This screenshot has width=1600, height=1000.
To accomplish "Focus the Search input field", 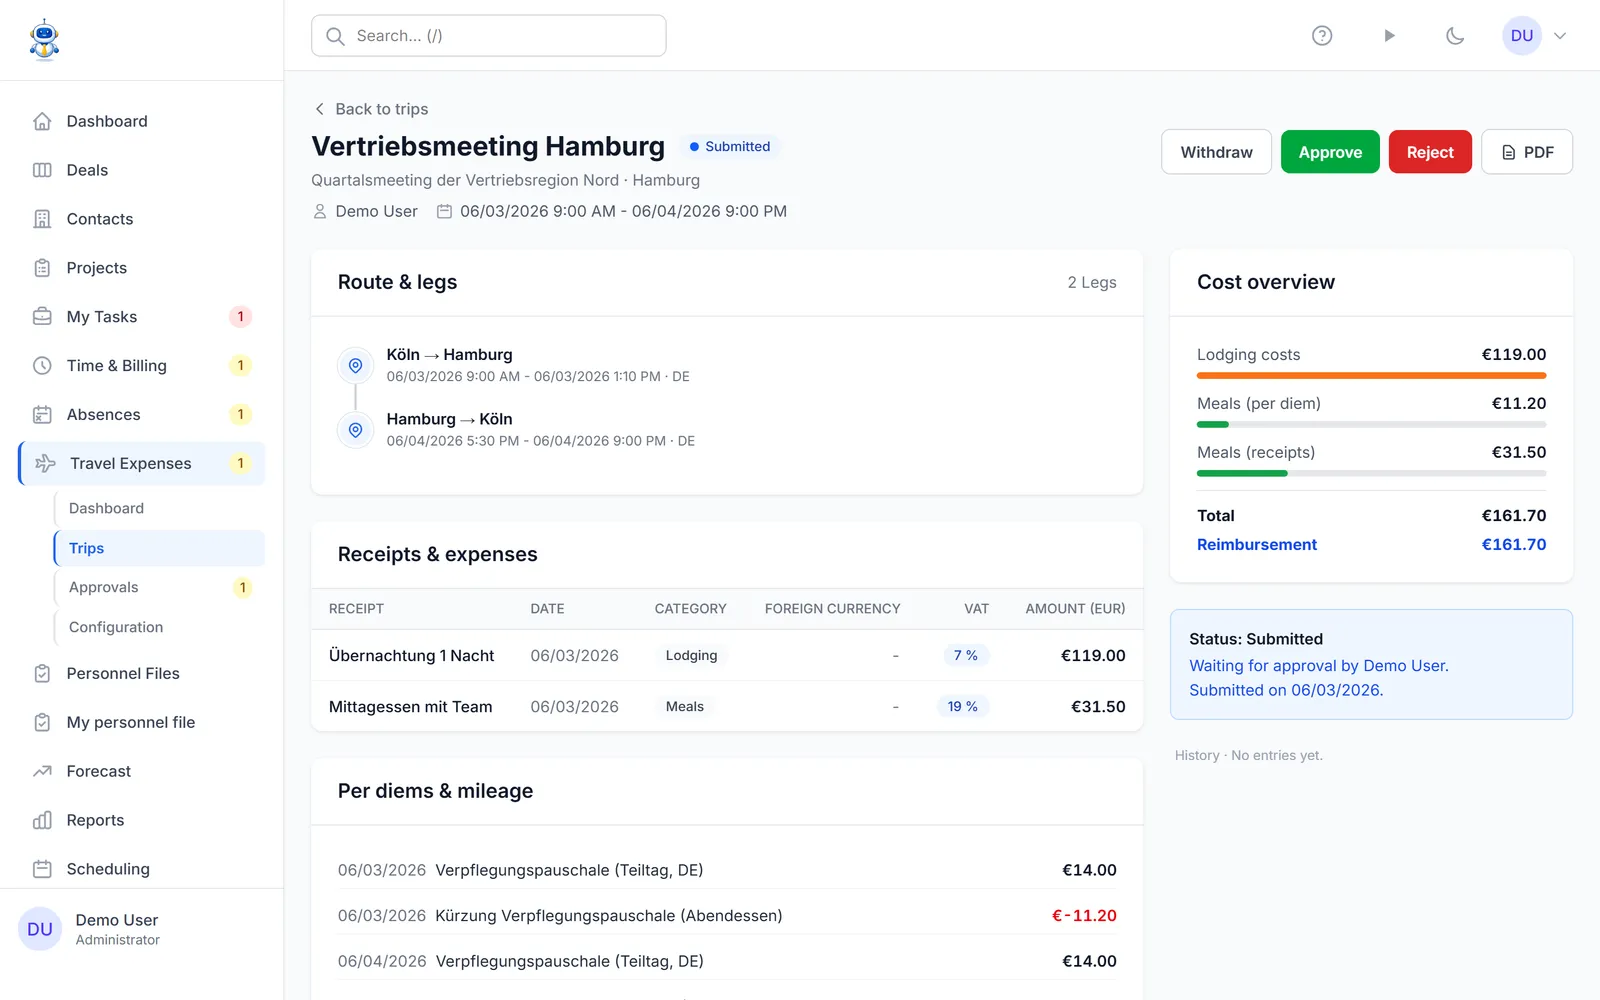I will click(489, 36).
